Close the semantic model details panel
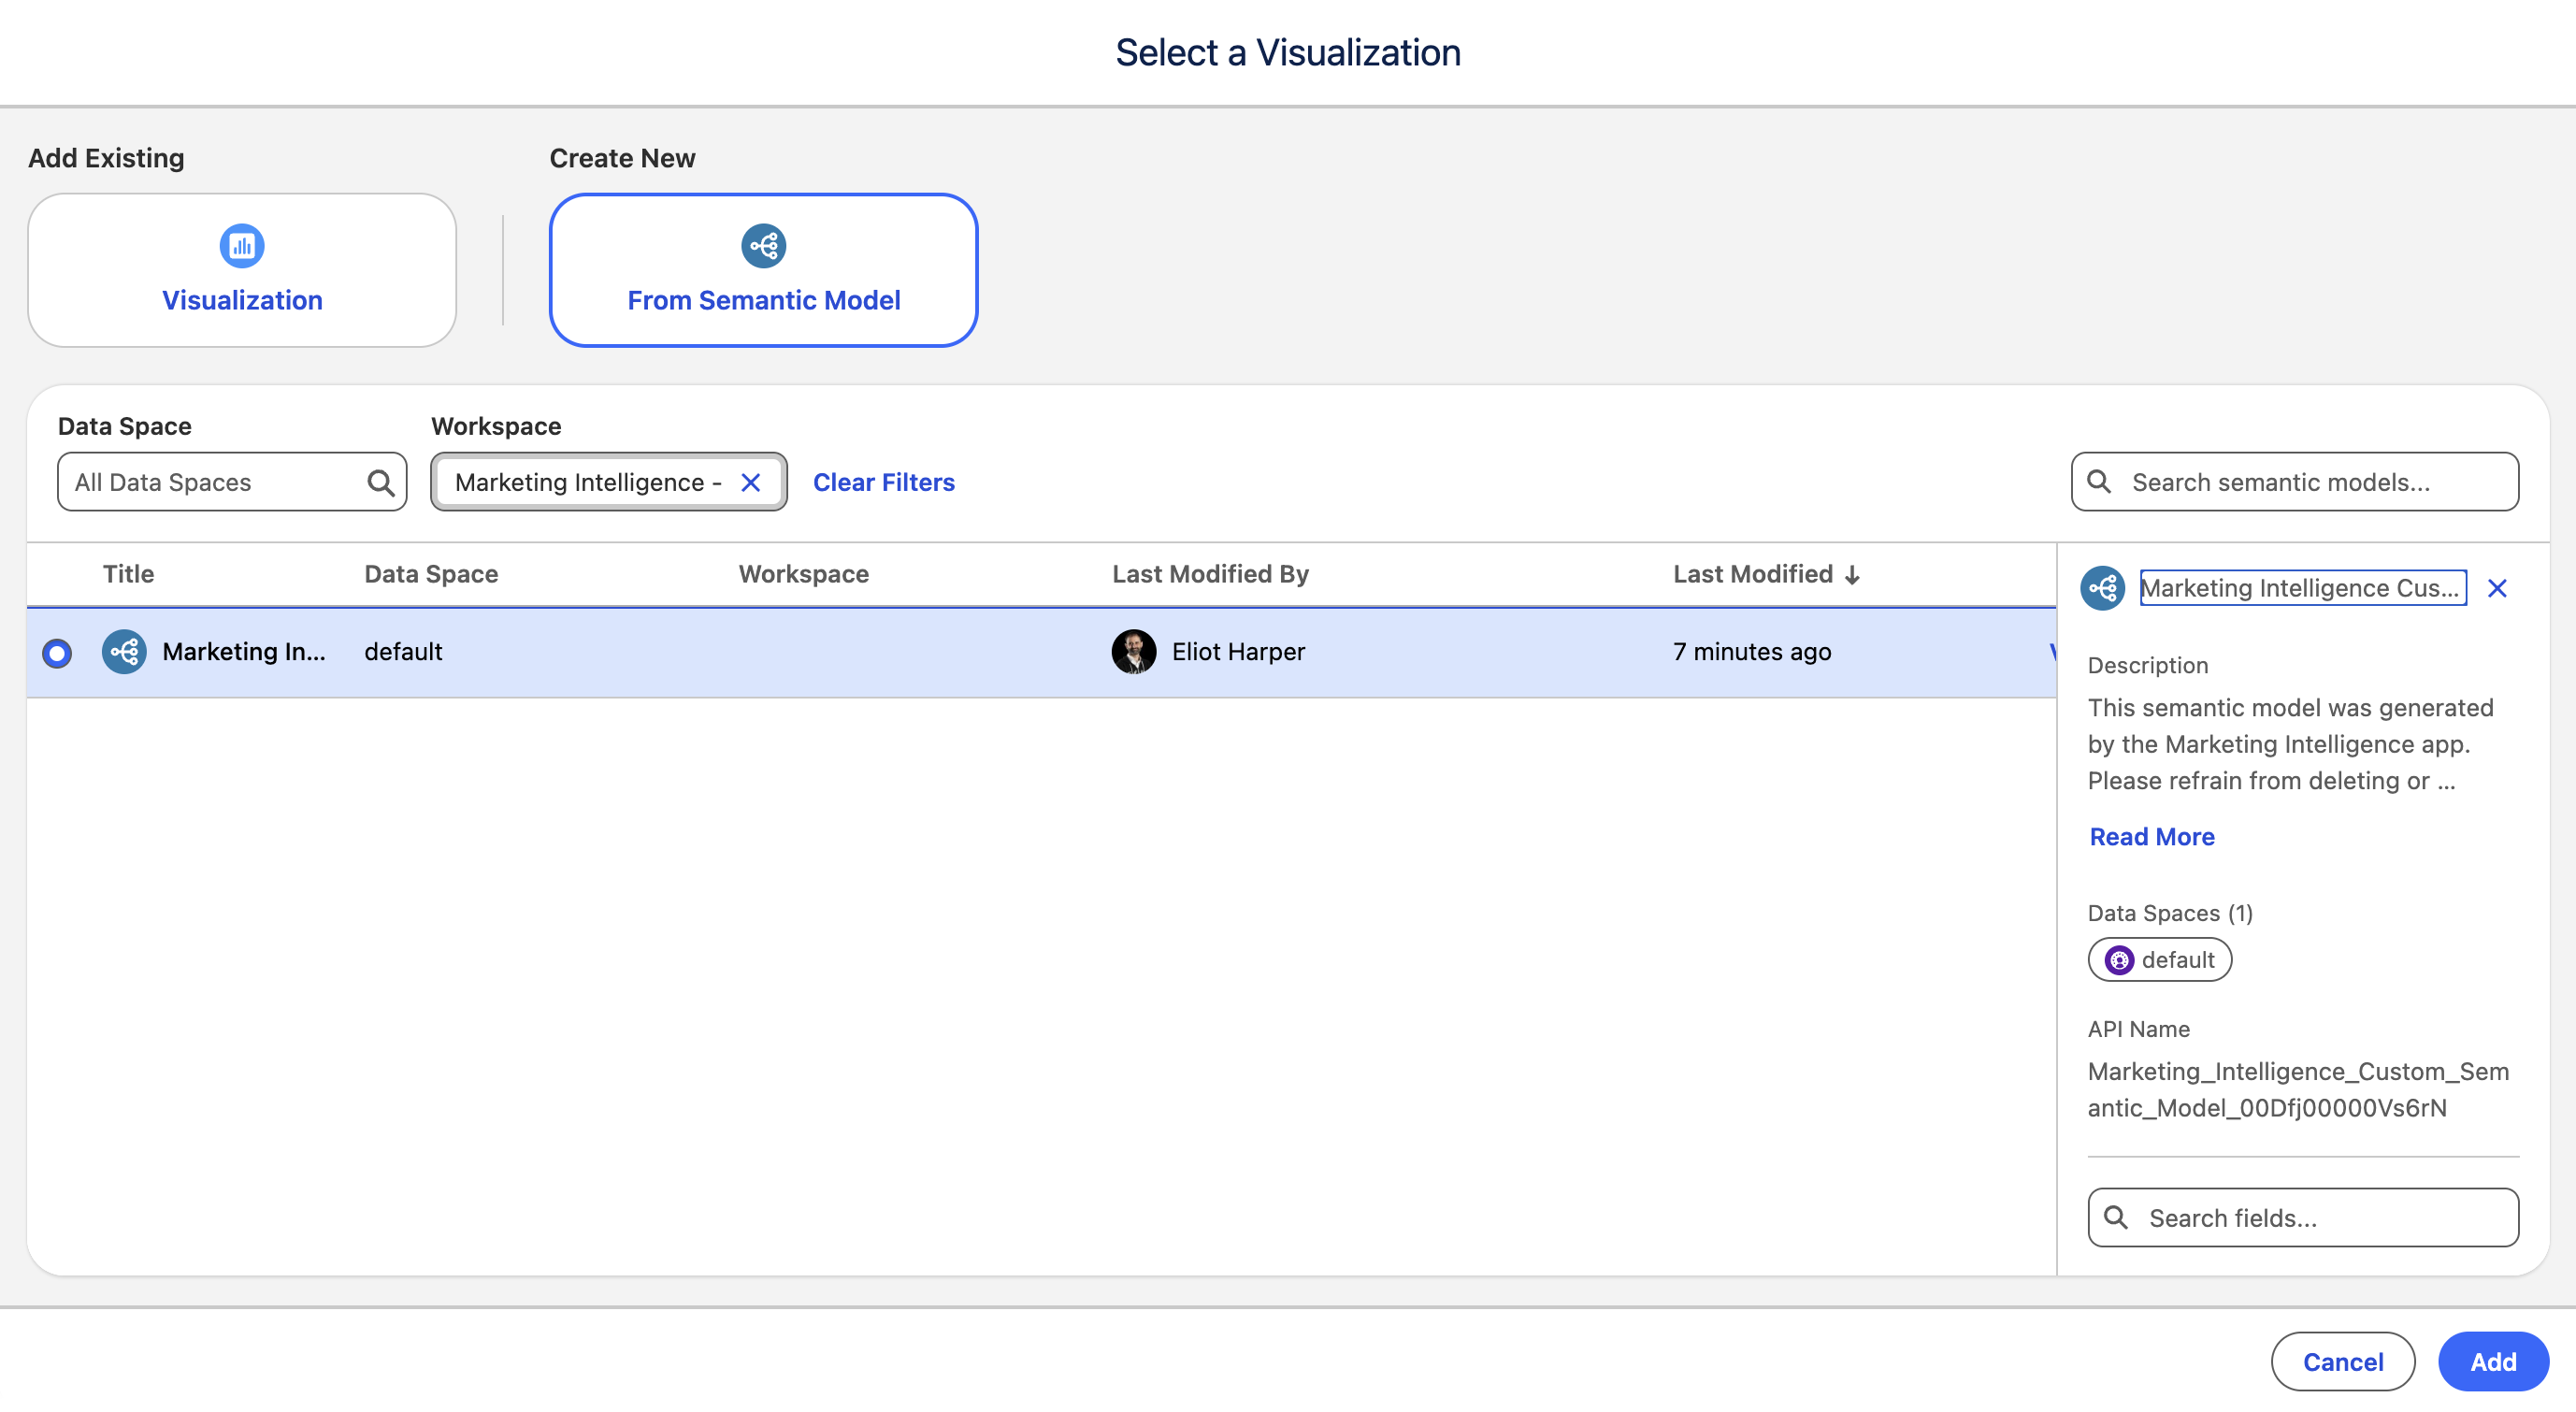The image size is (2576, 1412). (2497, 588)
